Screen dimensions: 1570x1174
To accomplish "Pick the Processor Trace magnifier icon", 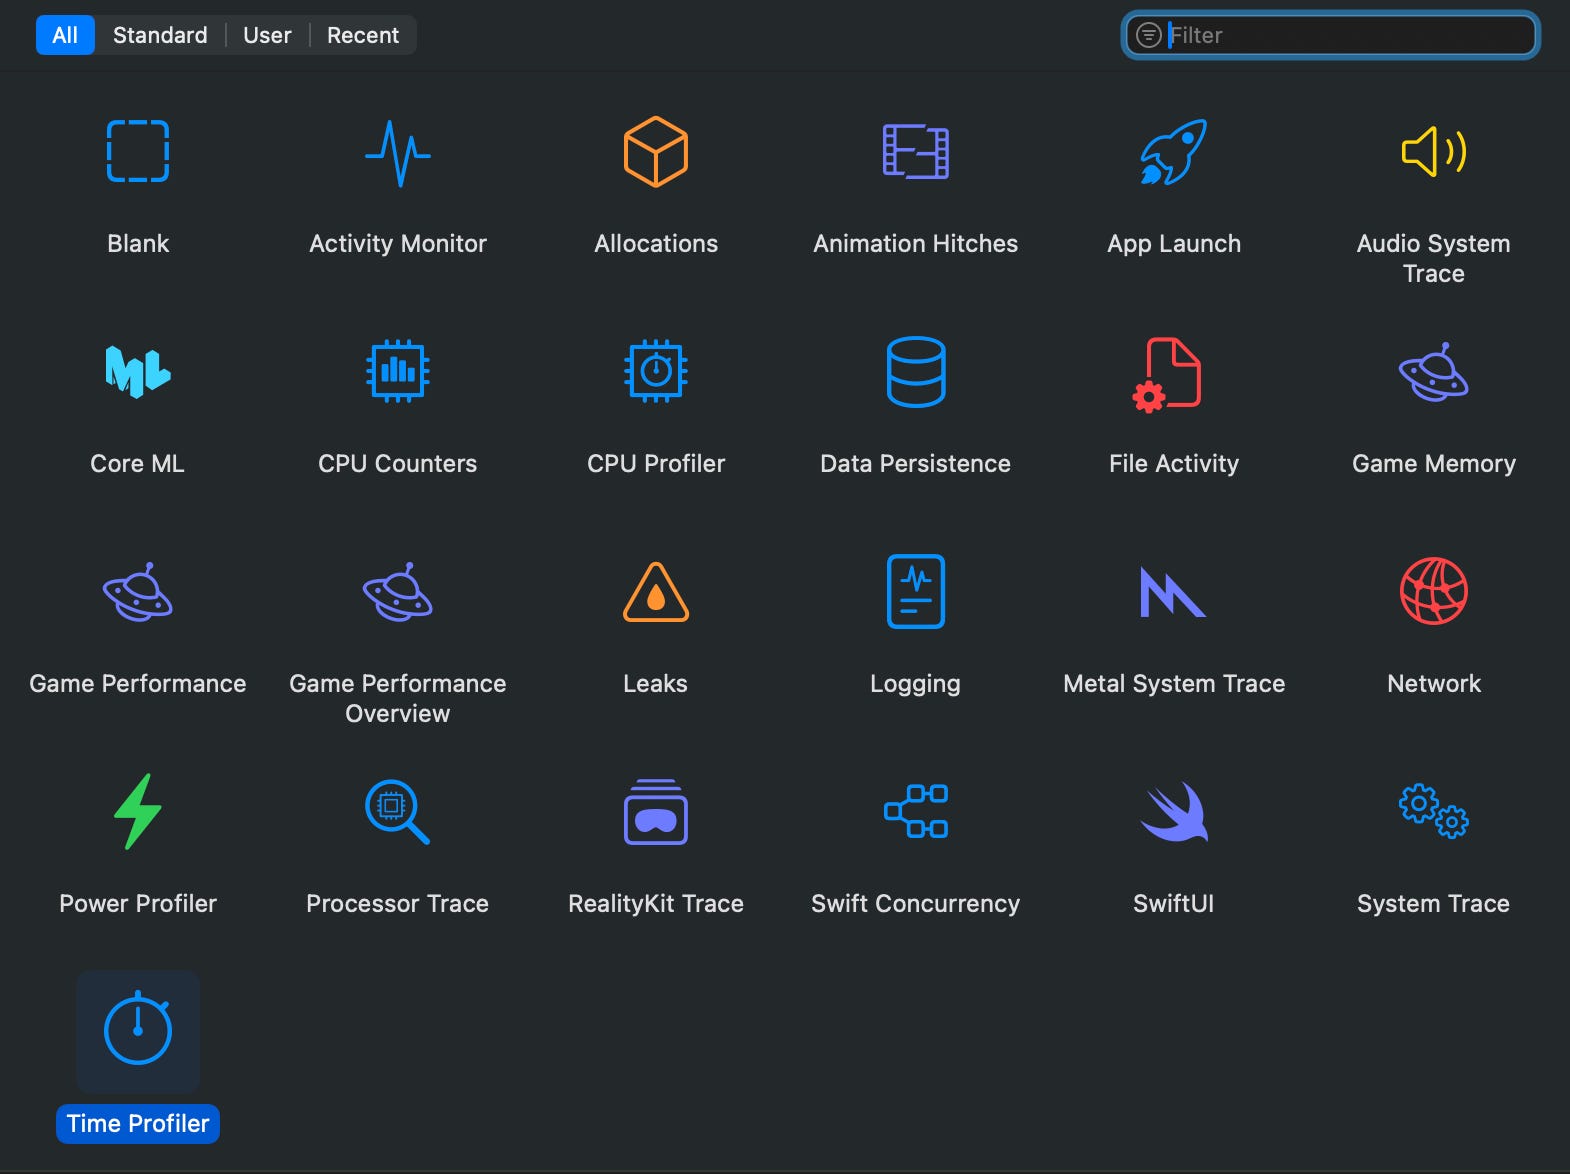I will pos(398,812).
